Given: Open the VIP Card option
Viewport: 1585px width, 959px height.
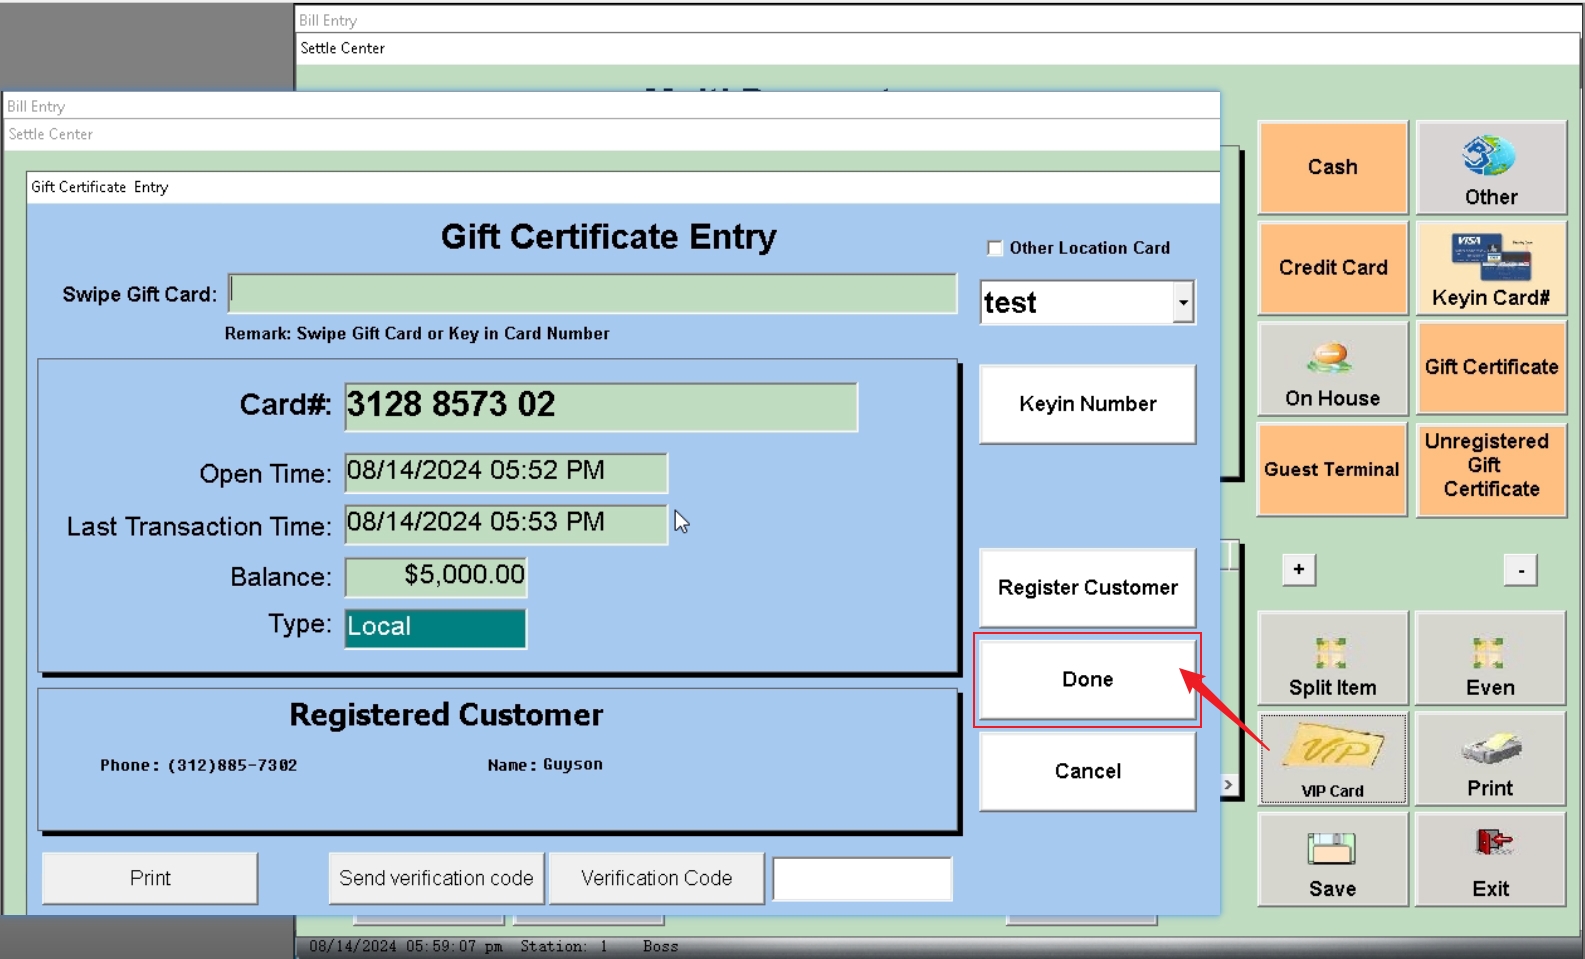Looking at the screenshot, I should [1332, 759].
